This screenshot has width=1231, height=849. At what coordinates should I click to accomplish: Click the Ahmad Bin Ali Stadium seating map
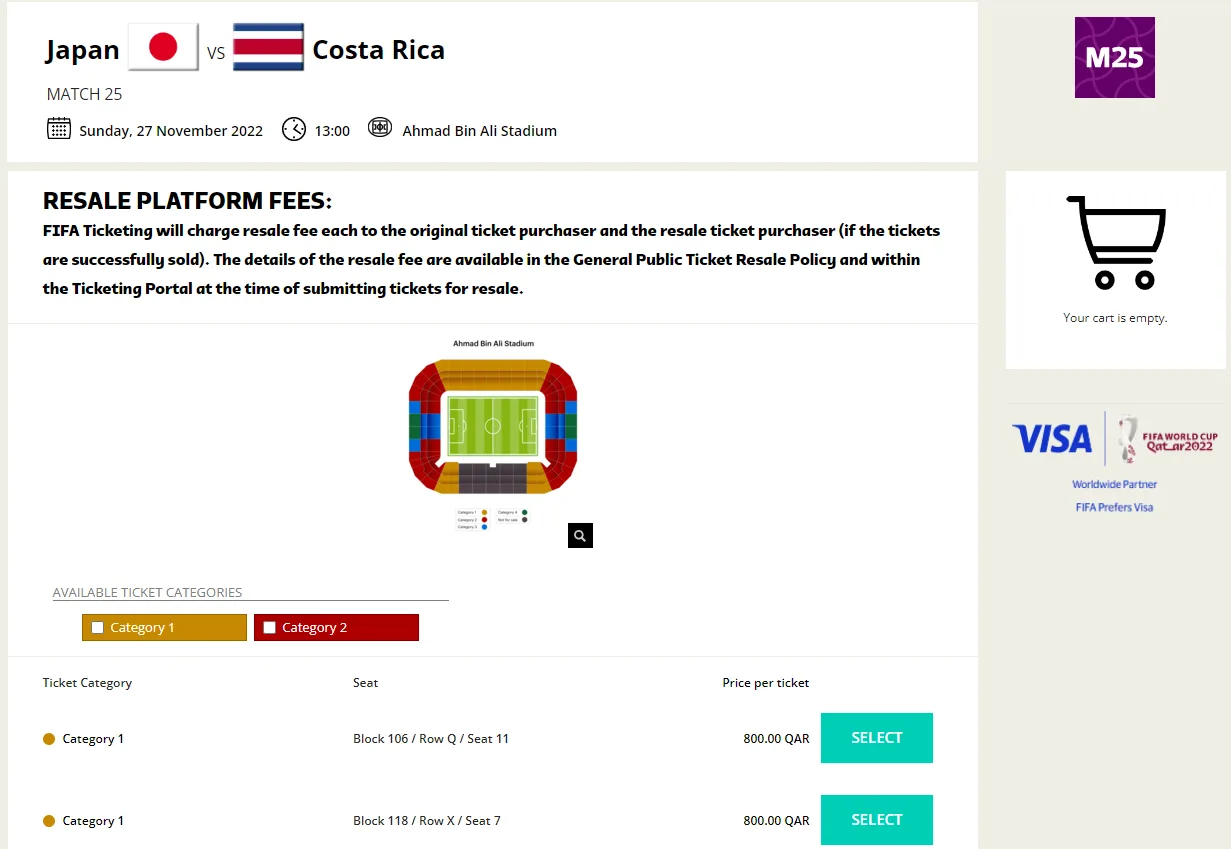(x=493, y=426)
